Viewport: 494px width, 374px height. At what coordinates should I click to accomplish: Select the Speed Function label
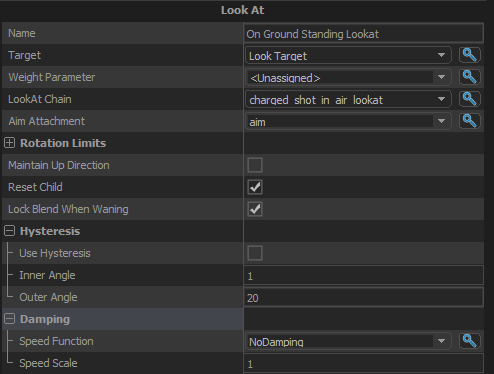point(56,341)
